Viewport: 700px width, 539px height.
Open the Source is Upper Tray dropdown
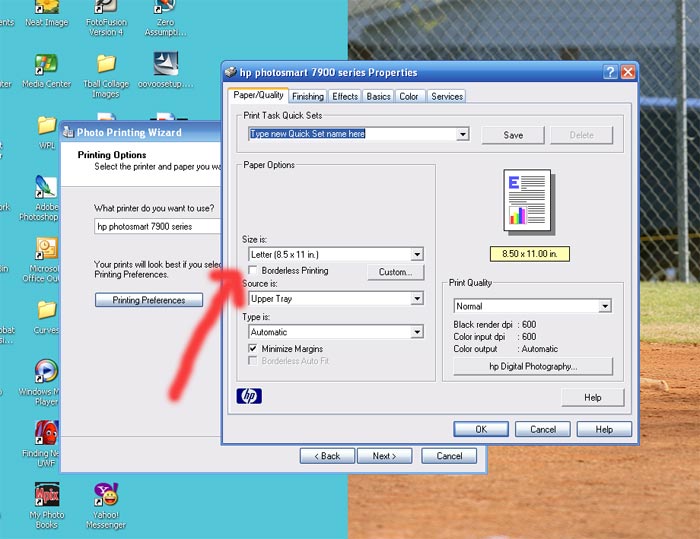coord(417,298)
